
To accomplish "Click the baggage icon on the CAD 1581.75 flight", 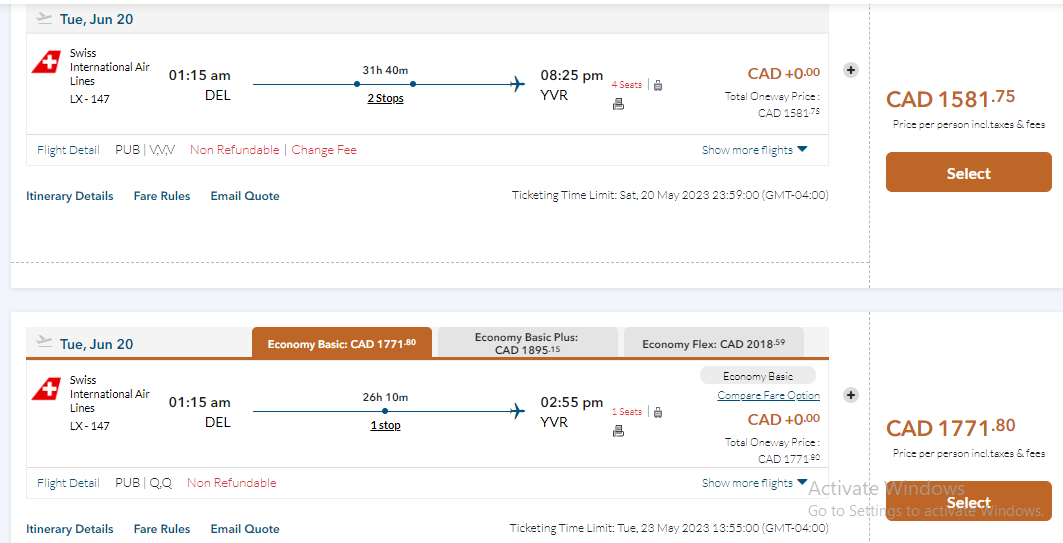I will tap(657, 85).
